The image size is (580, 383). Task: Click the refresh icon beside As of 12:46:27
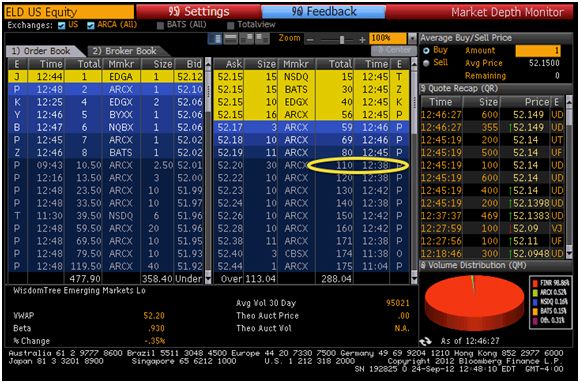tap(426, 341)
